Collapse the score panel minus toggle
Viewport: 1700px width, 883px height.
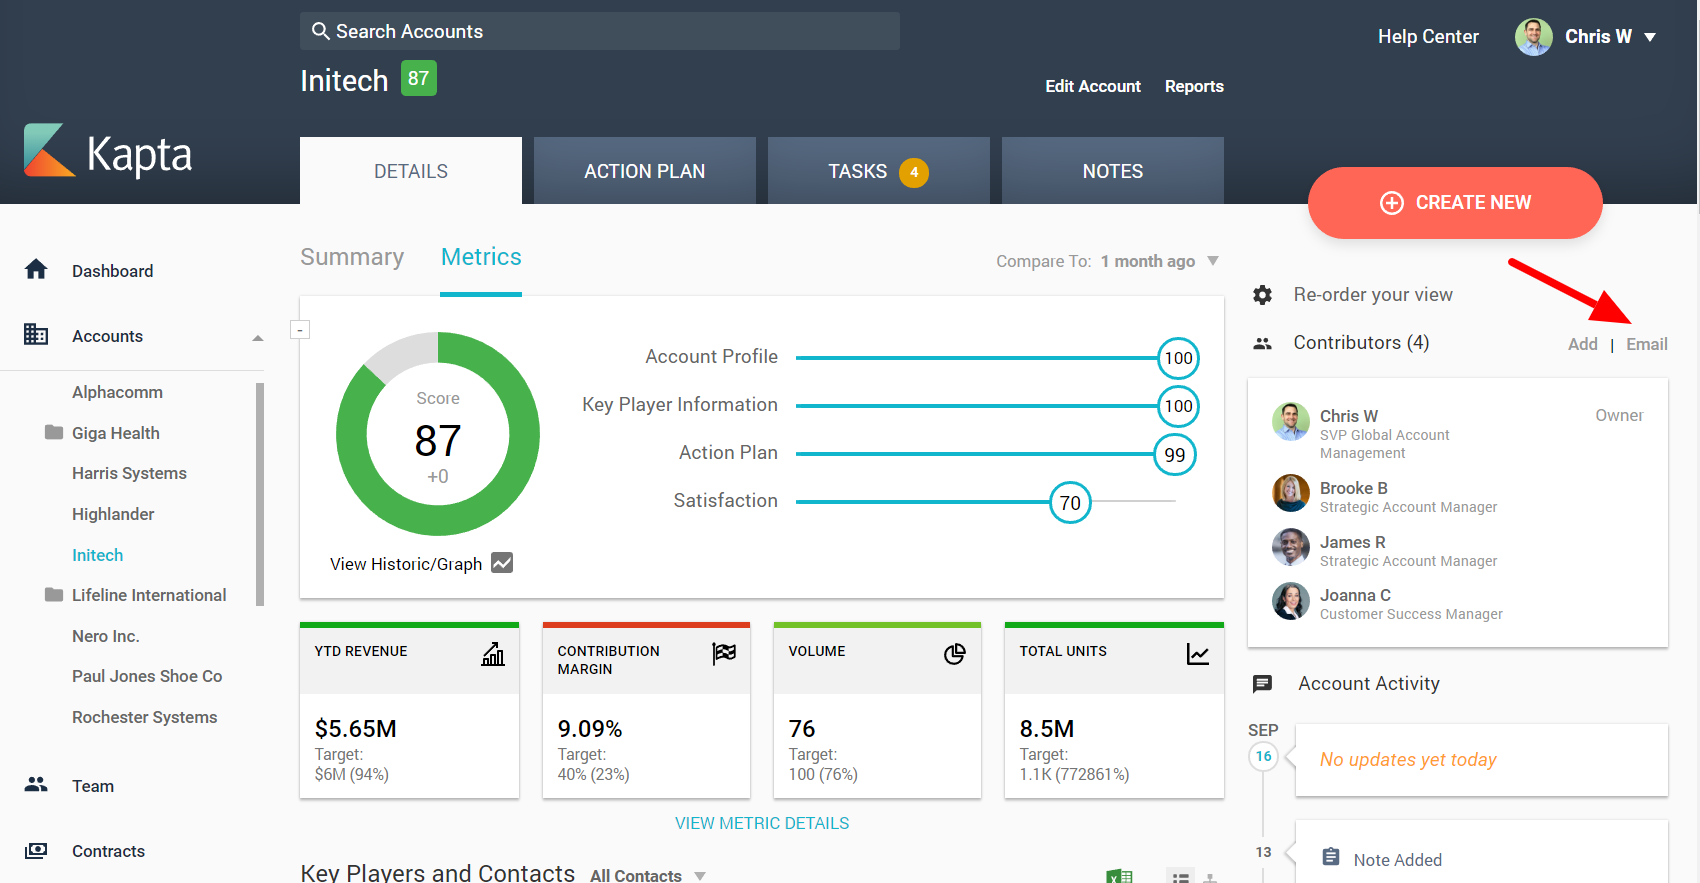pyautogui.click(x=300, y=329)
